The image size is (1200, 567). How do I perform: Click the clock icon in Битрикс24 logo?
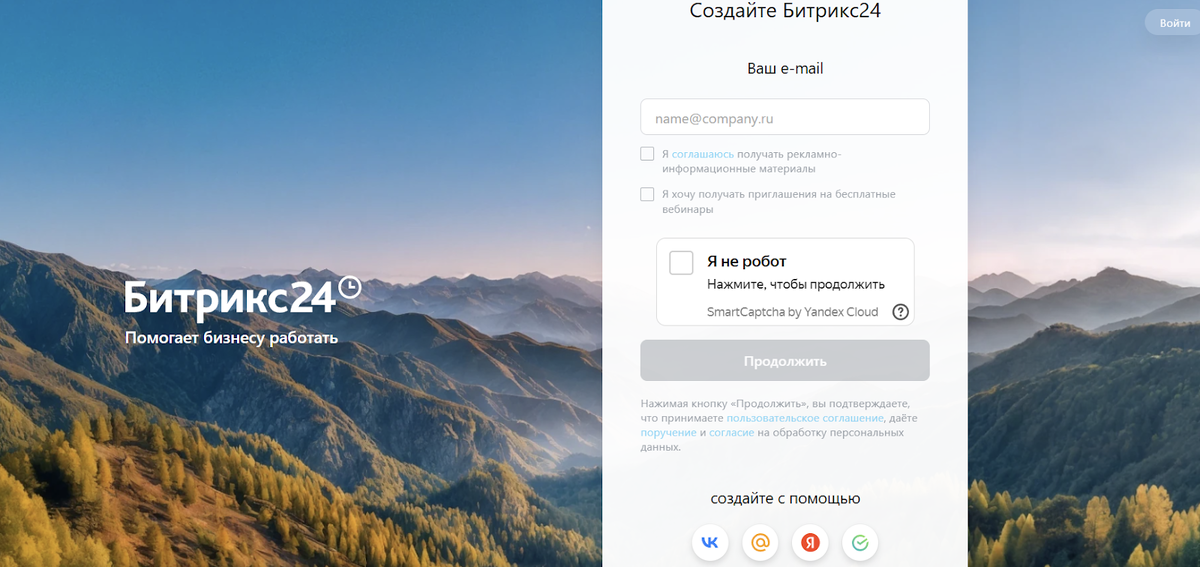(x=350, y=287)
